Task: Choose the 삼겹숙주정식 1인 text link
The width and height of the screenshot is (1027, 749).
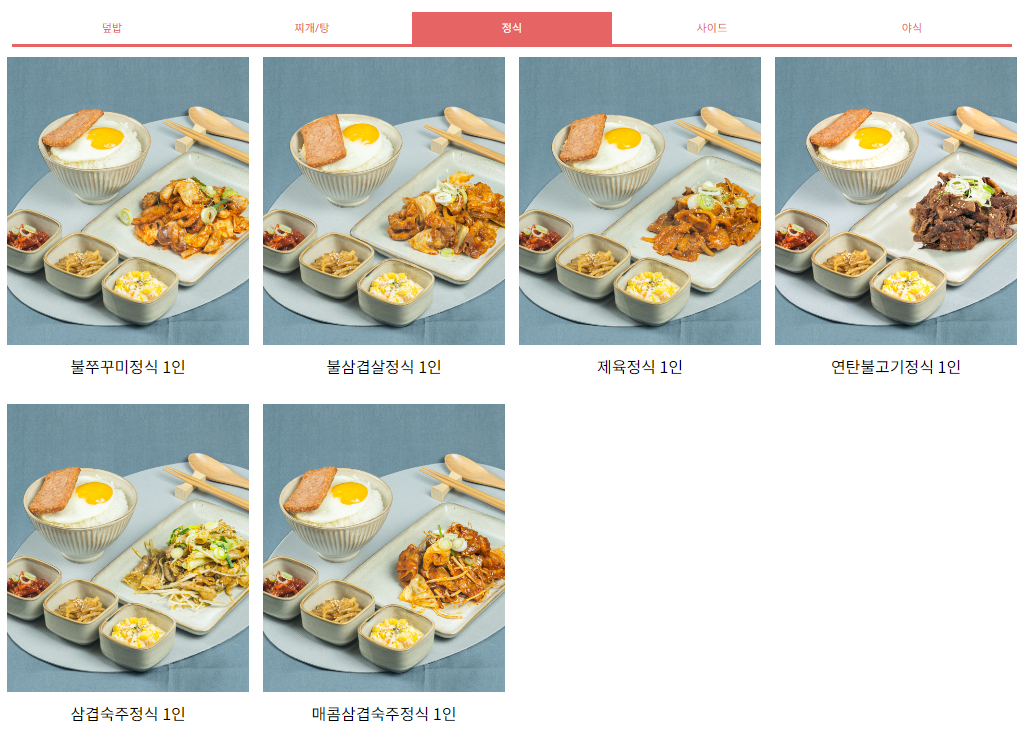Action: coord(128,714)
